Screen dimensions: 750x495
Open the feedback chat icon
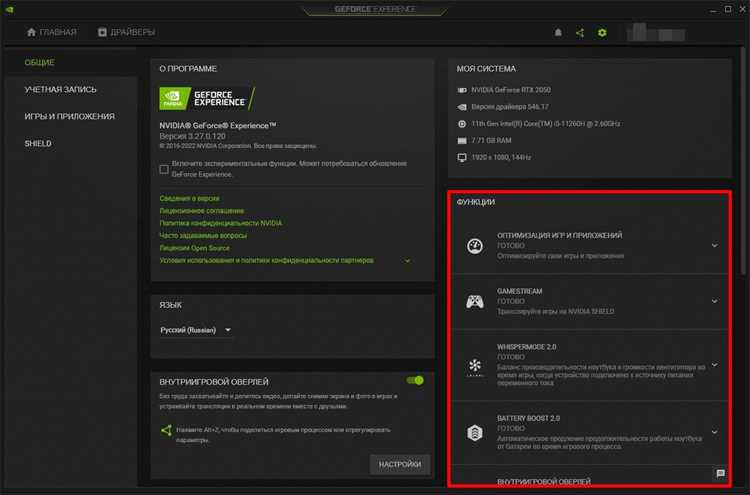pyautogui.click(x=720, y=473)
